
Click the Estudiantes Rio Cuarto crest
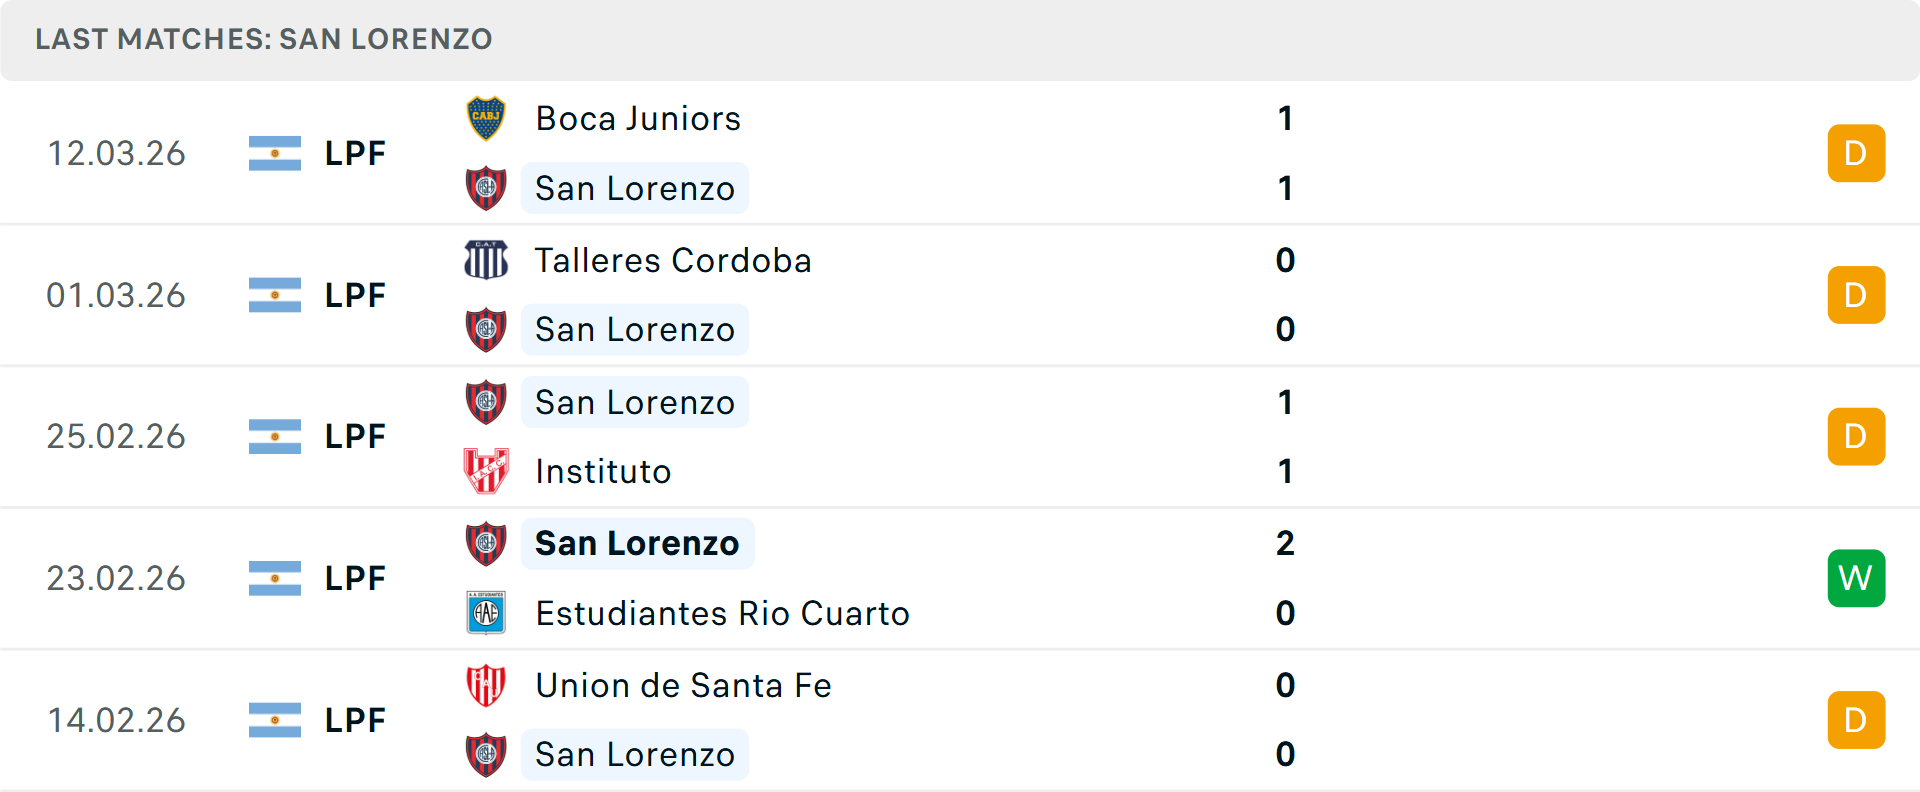click(486, 613)
